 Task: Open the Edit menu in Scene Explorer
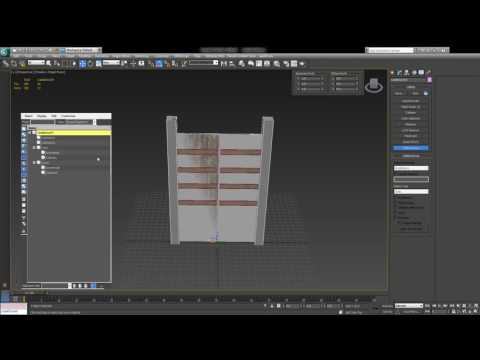pyautogui.click(x=54, y=116)
